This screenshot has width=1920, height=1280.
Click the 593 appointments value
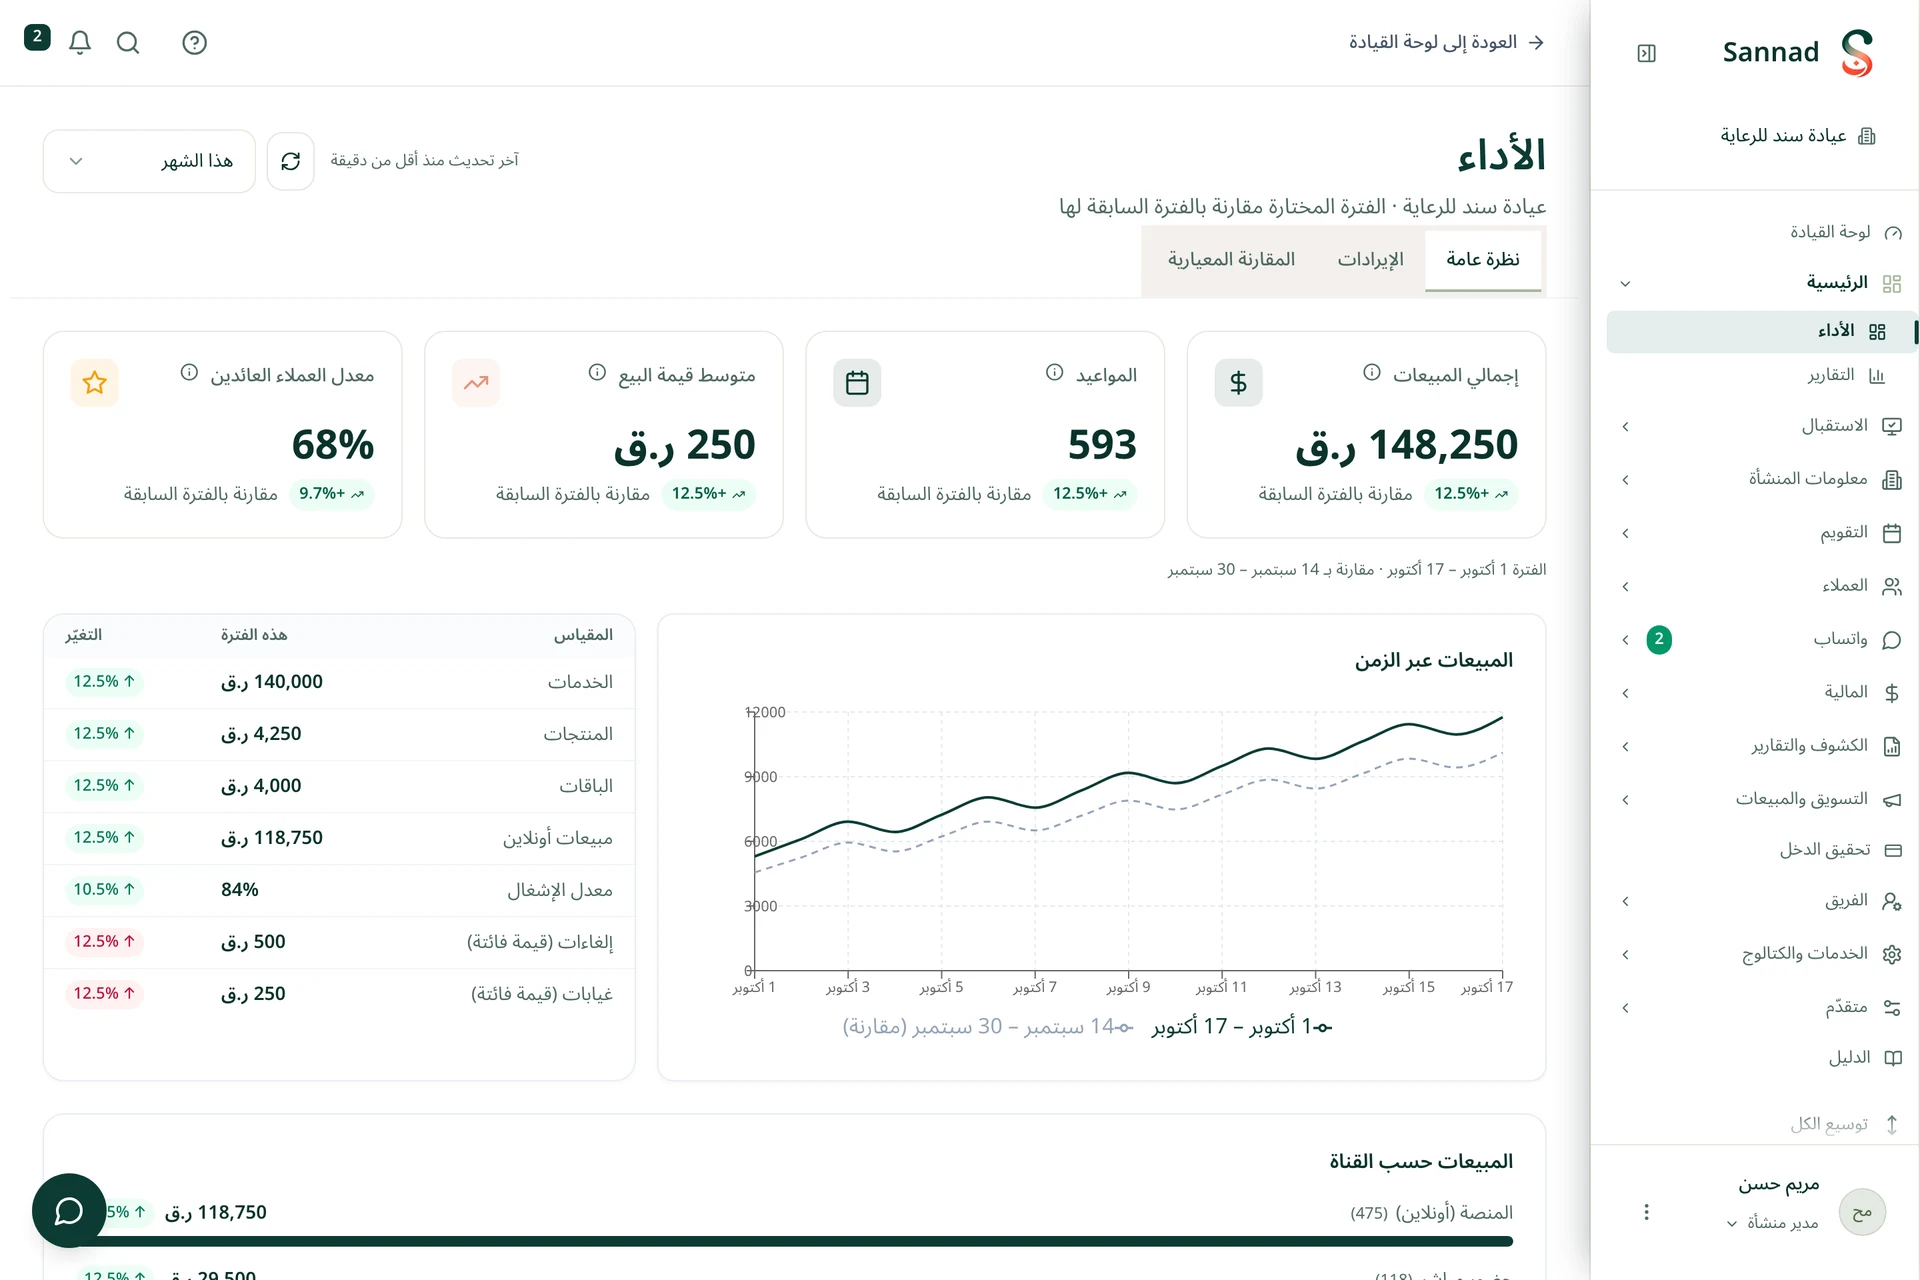point(1102,445)
